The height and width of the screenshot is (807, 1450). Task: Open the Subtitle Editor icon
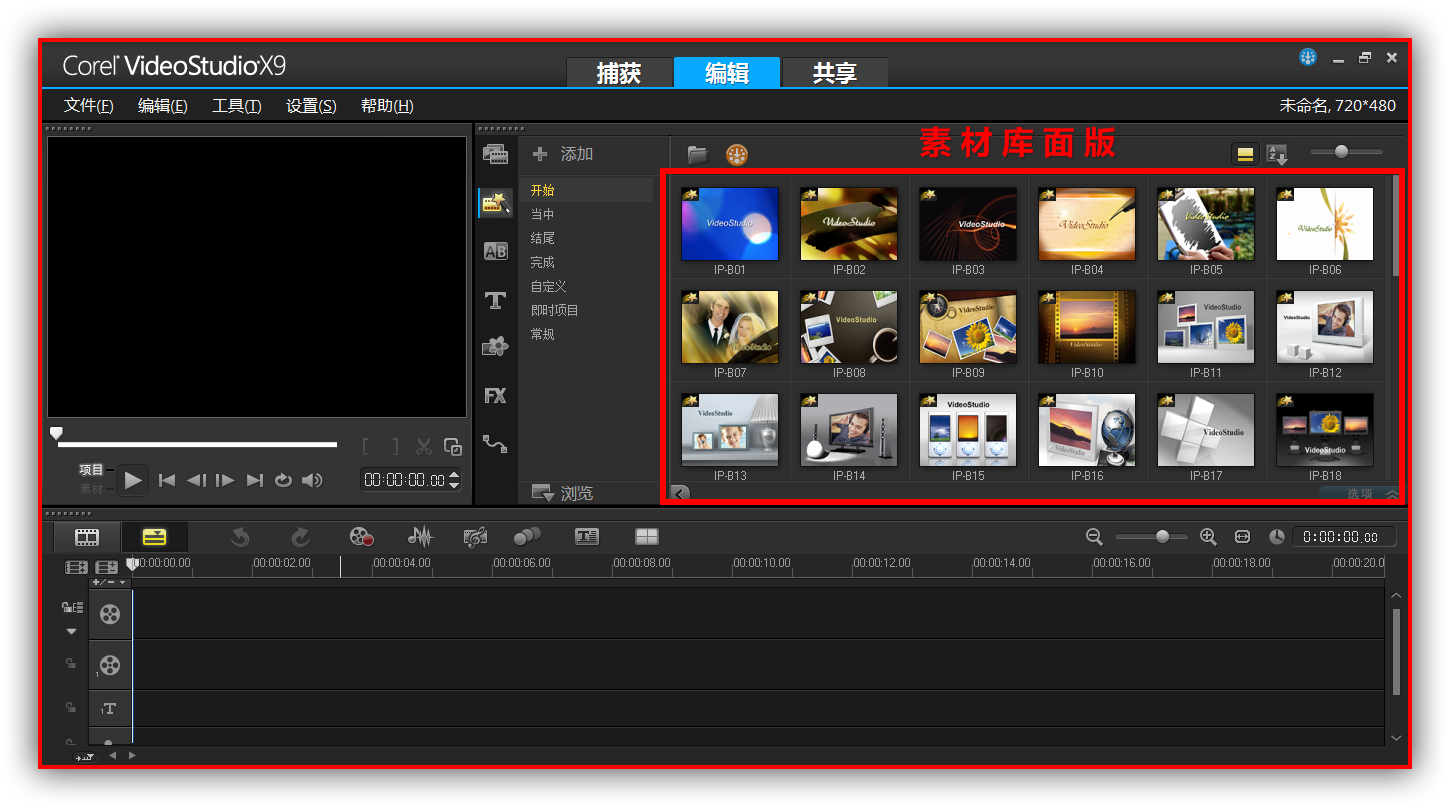587,537
